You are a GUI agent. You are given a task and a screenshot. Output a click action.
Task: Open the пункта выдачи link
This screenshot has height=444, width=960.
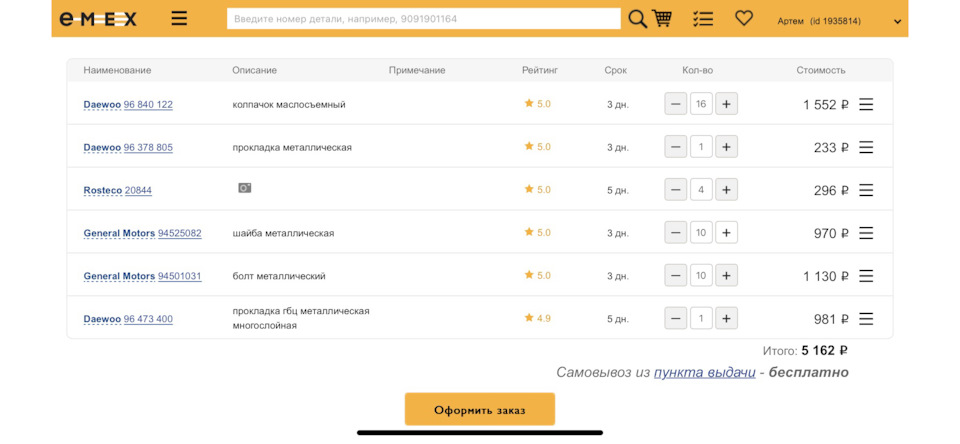pyautogui.click(x=705, y=372)
